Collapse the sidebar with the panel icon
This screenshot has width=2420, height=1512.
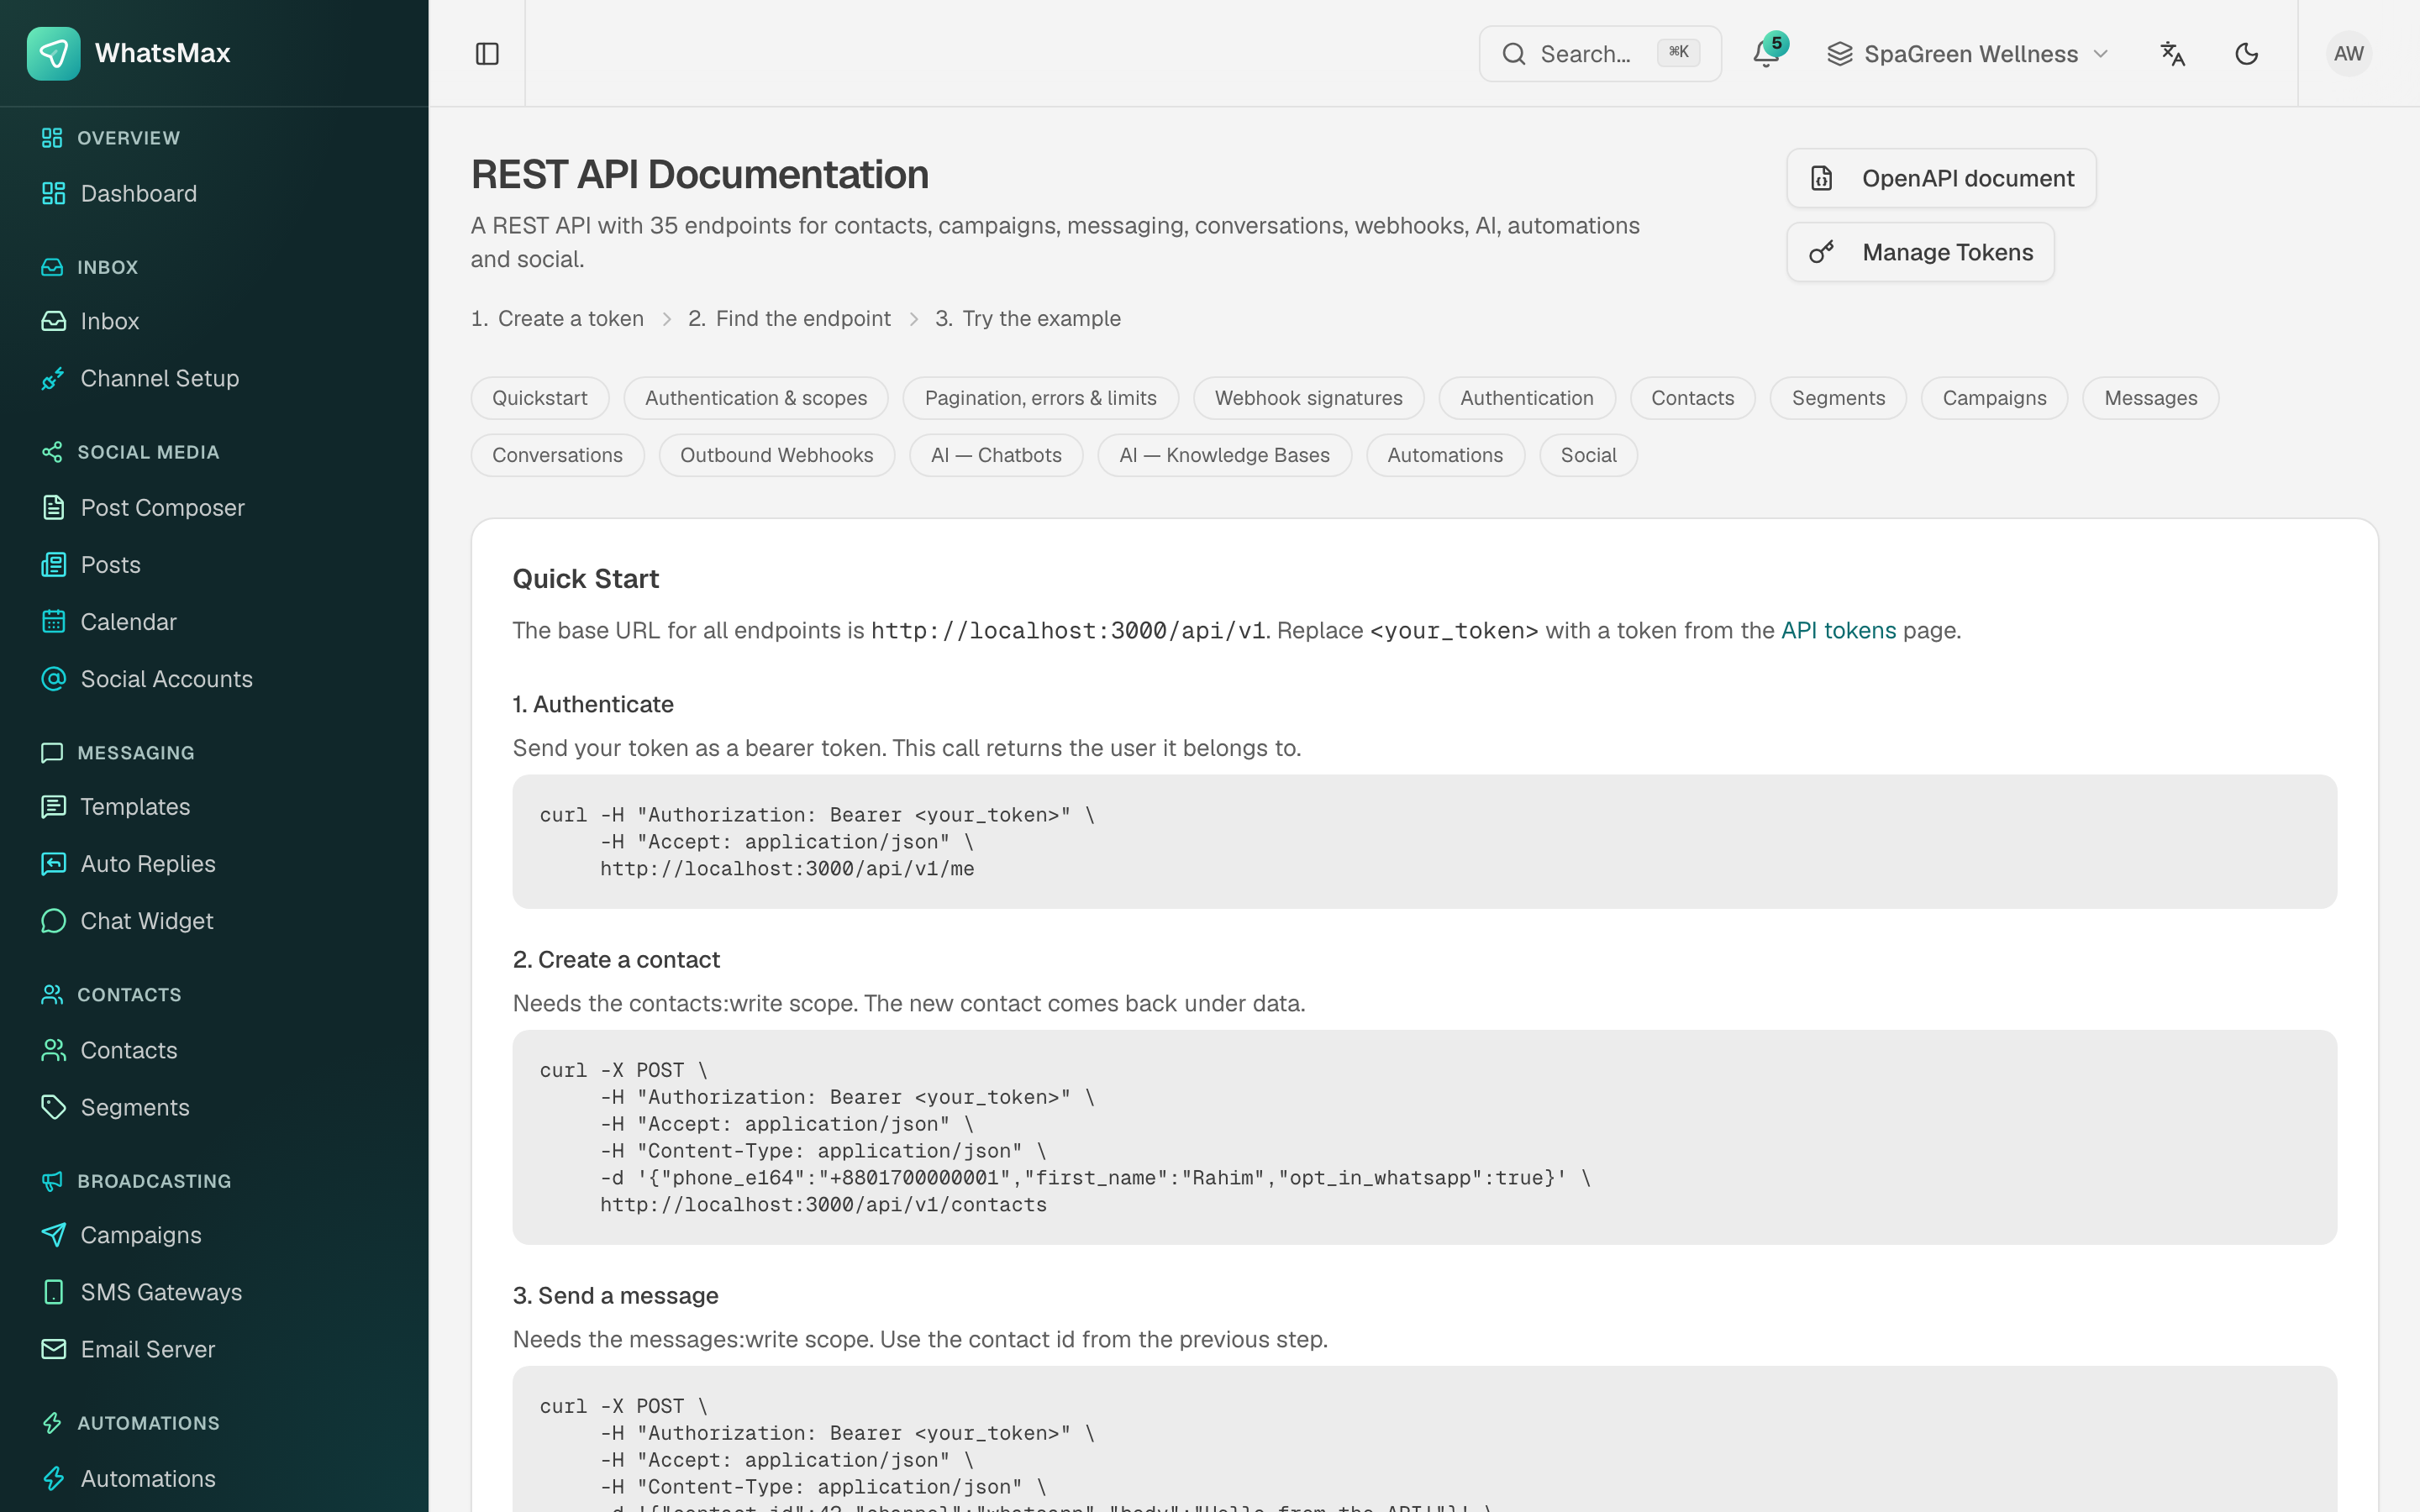click(487, 54)
